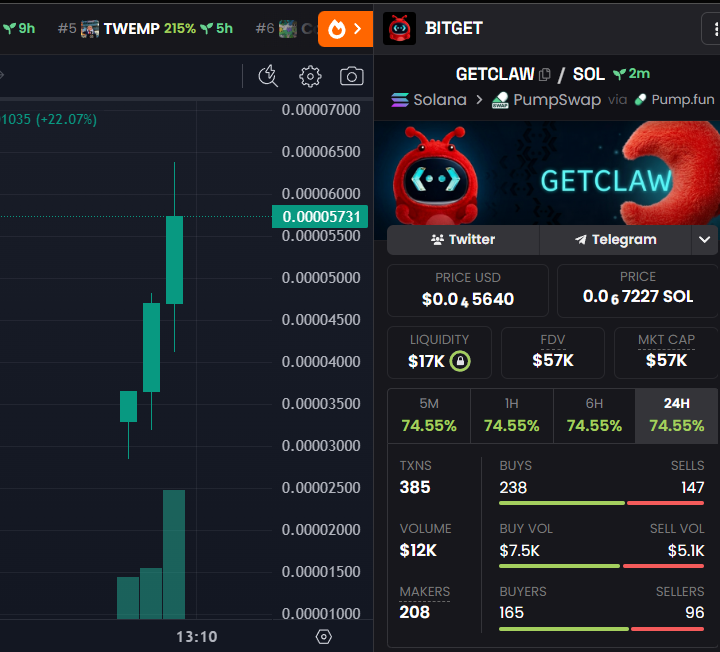The height and width of the screenshot is (652, 720).
Task: Click the Solana chain icon
Action: coord(400,100)
